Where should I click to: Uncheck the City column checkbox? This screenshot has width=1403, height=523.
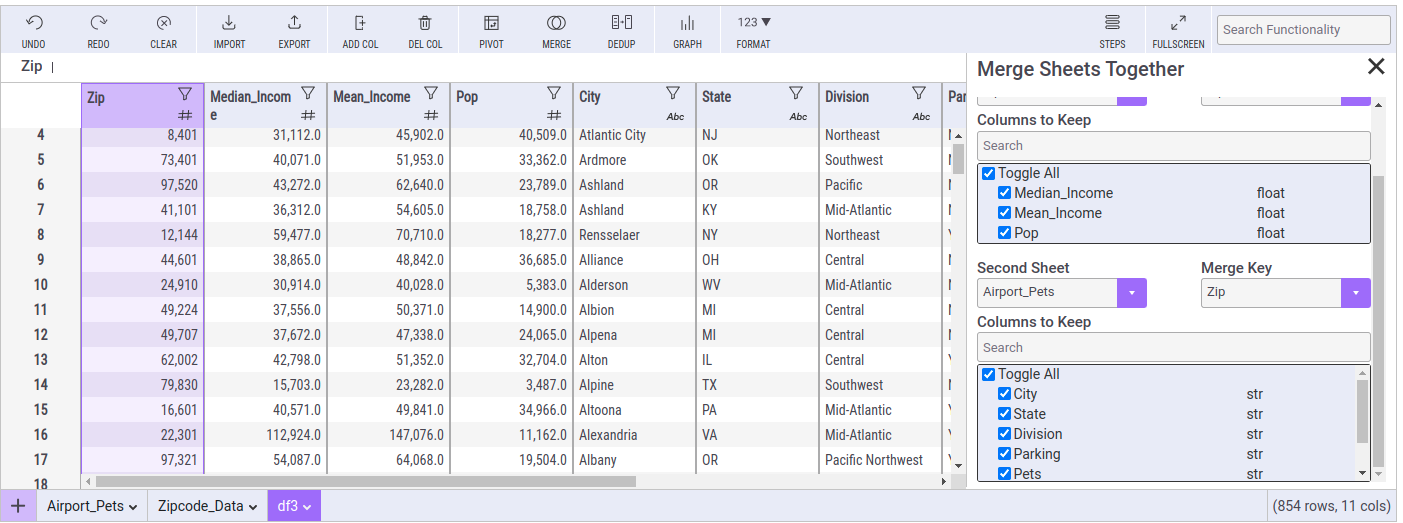(x=1005, y=394)
